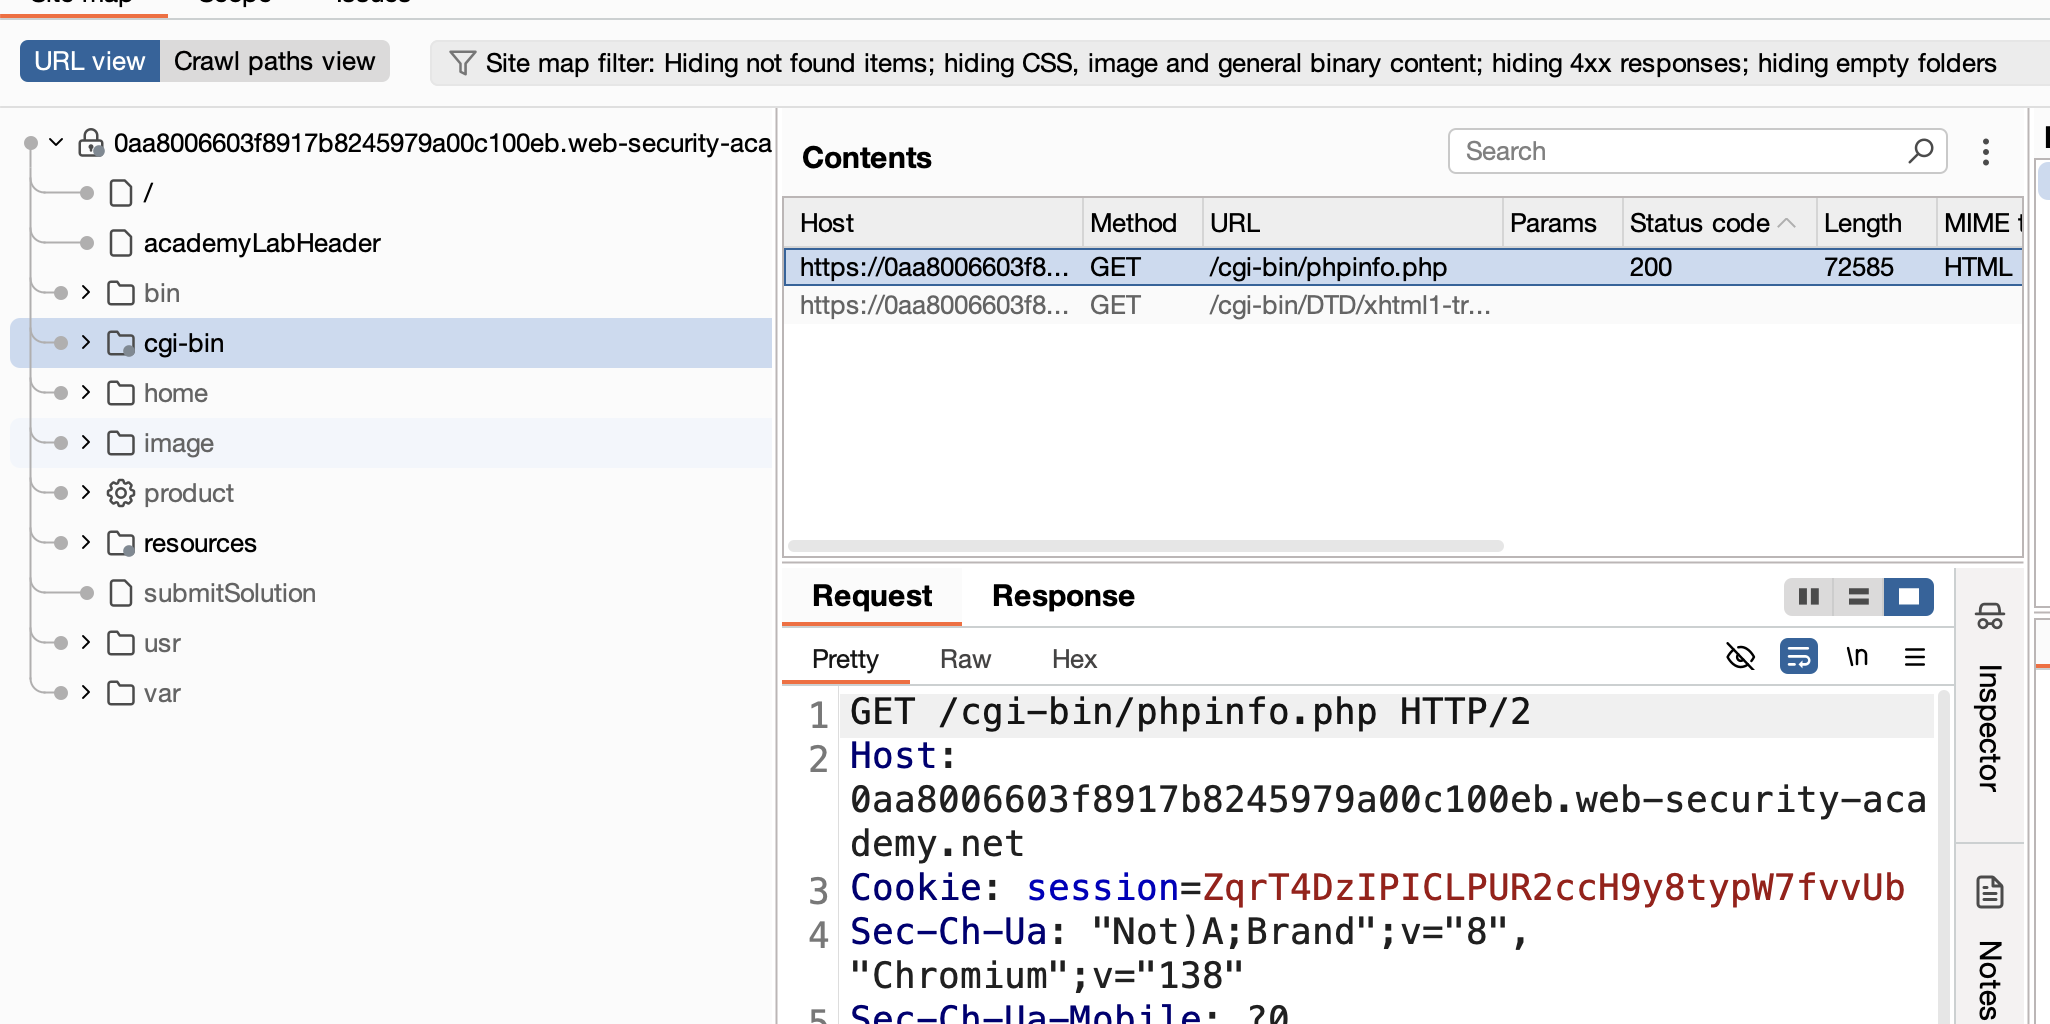Screen dimensions: 2050x1024
Task: Switch to the Response tab
Action: 1063,596
